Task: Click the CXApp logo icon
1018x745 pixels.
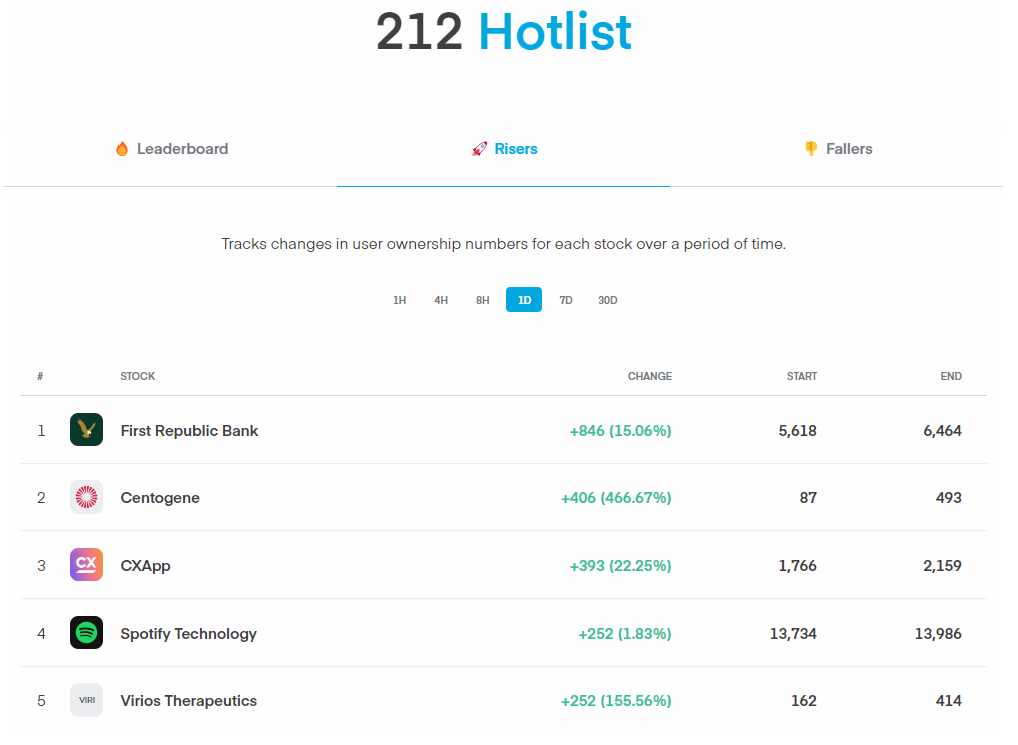Action: coord(86,565)
